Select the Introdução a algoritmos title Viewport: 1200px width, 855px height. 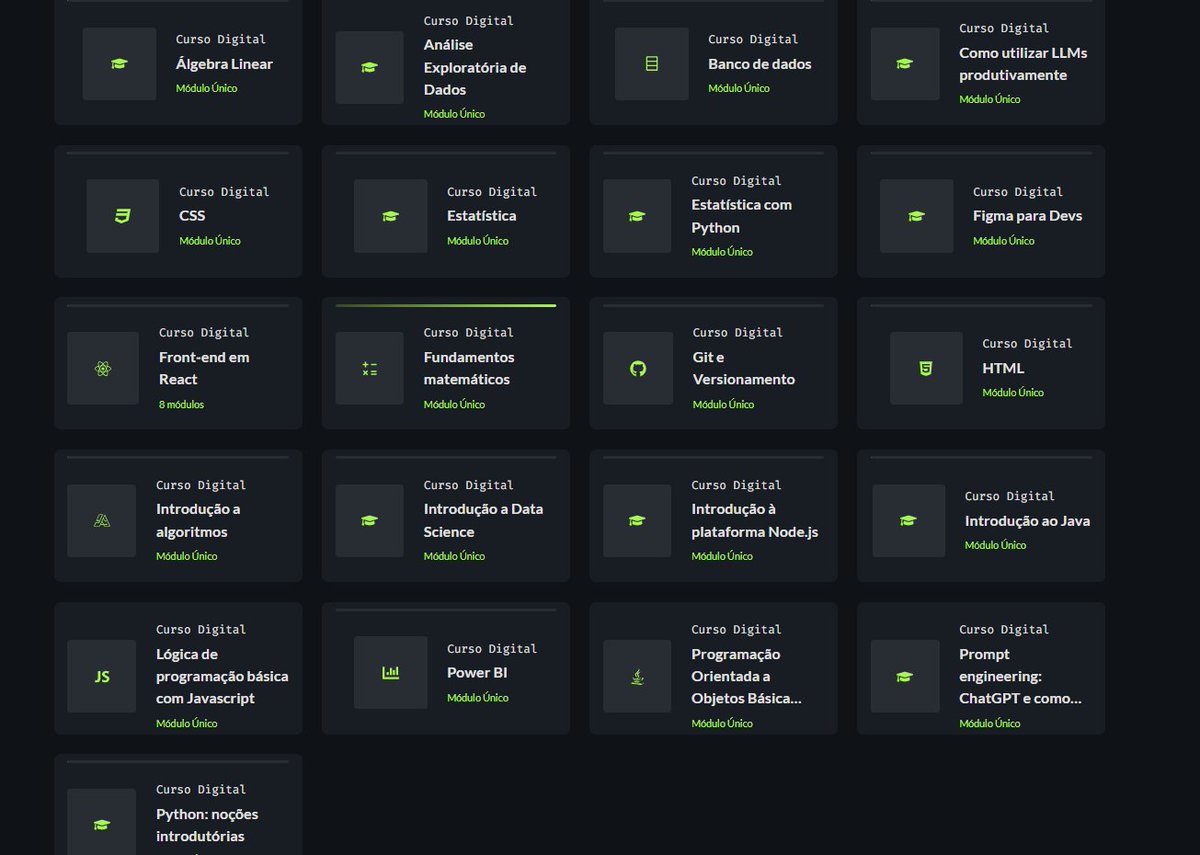point(198,520)
